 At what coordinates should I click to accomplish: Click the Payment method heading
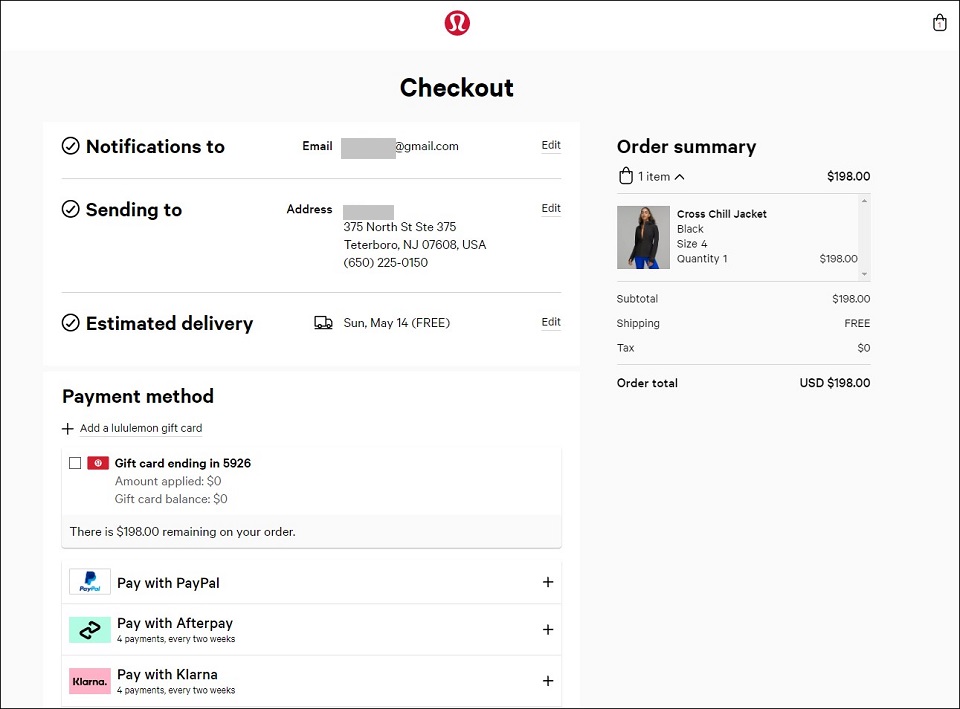tap(138, 396)
